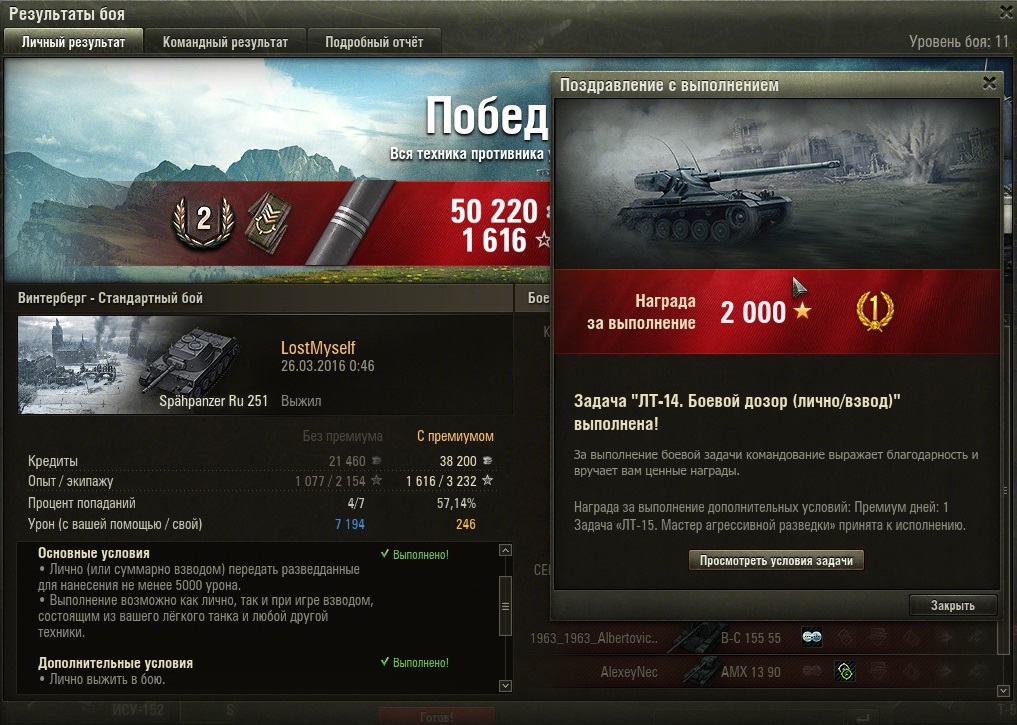The height and width of the screenshot is (725, 1017).
Task: Select the Личный результат tab
Action: [x=73, y=42]
